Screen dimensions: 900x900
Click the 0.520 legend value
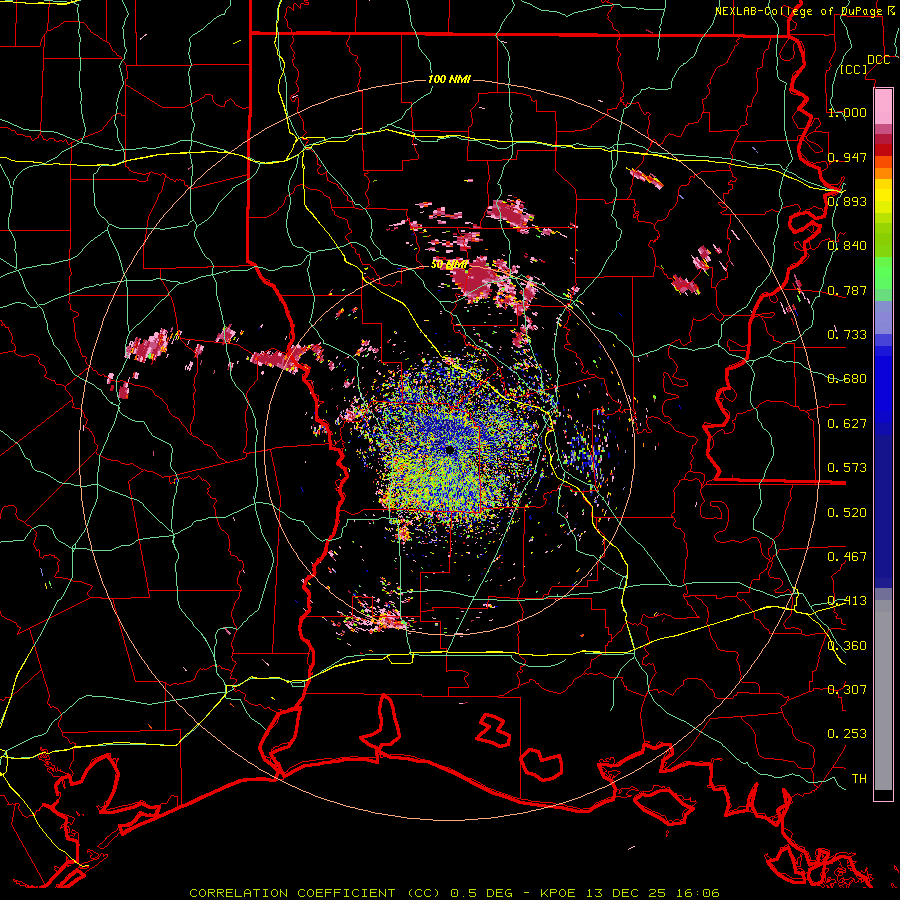click(x=847, y=512)
